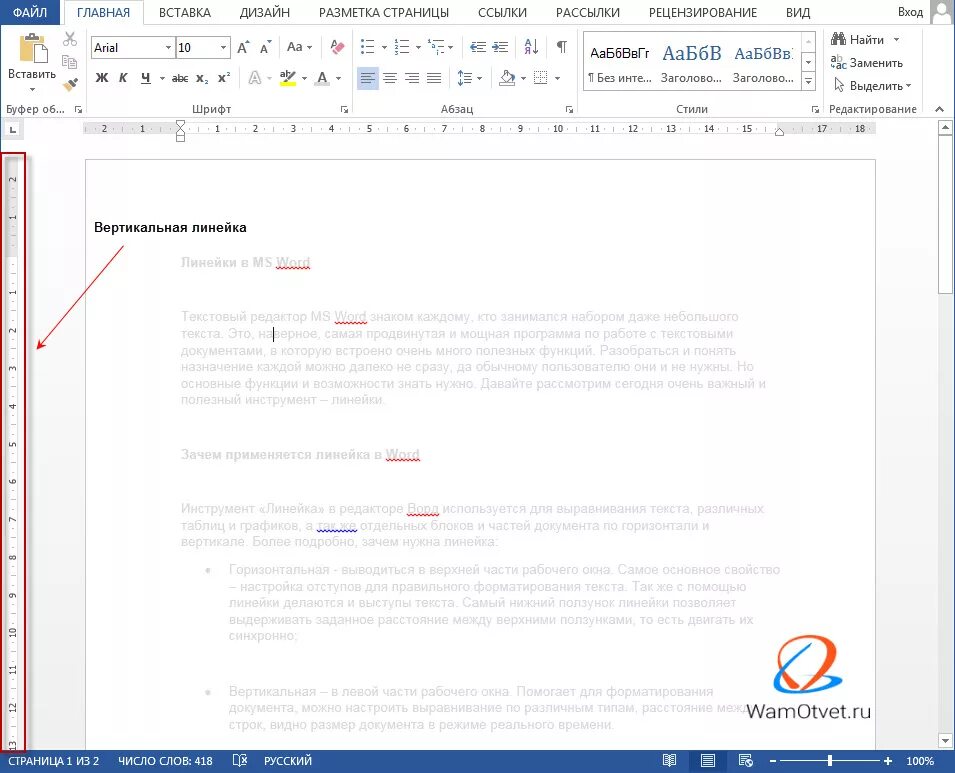Click the bulleted list icon
955x773 pixels.
click(367, 47)
